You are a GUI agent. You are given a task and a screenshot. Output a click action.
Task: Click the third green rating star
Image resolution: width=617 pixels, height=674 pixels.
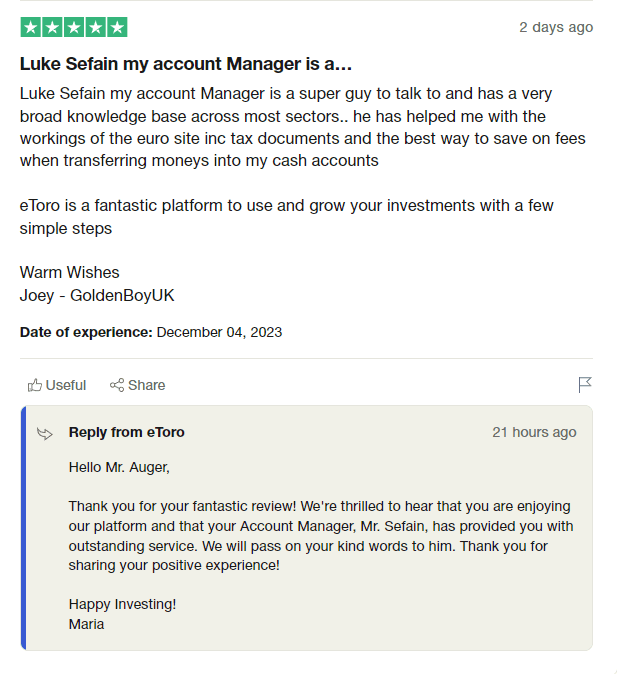coord(74,27)
